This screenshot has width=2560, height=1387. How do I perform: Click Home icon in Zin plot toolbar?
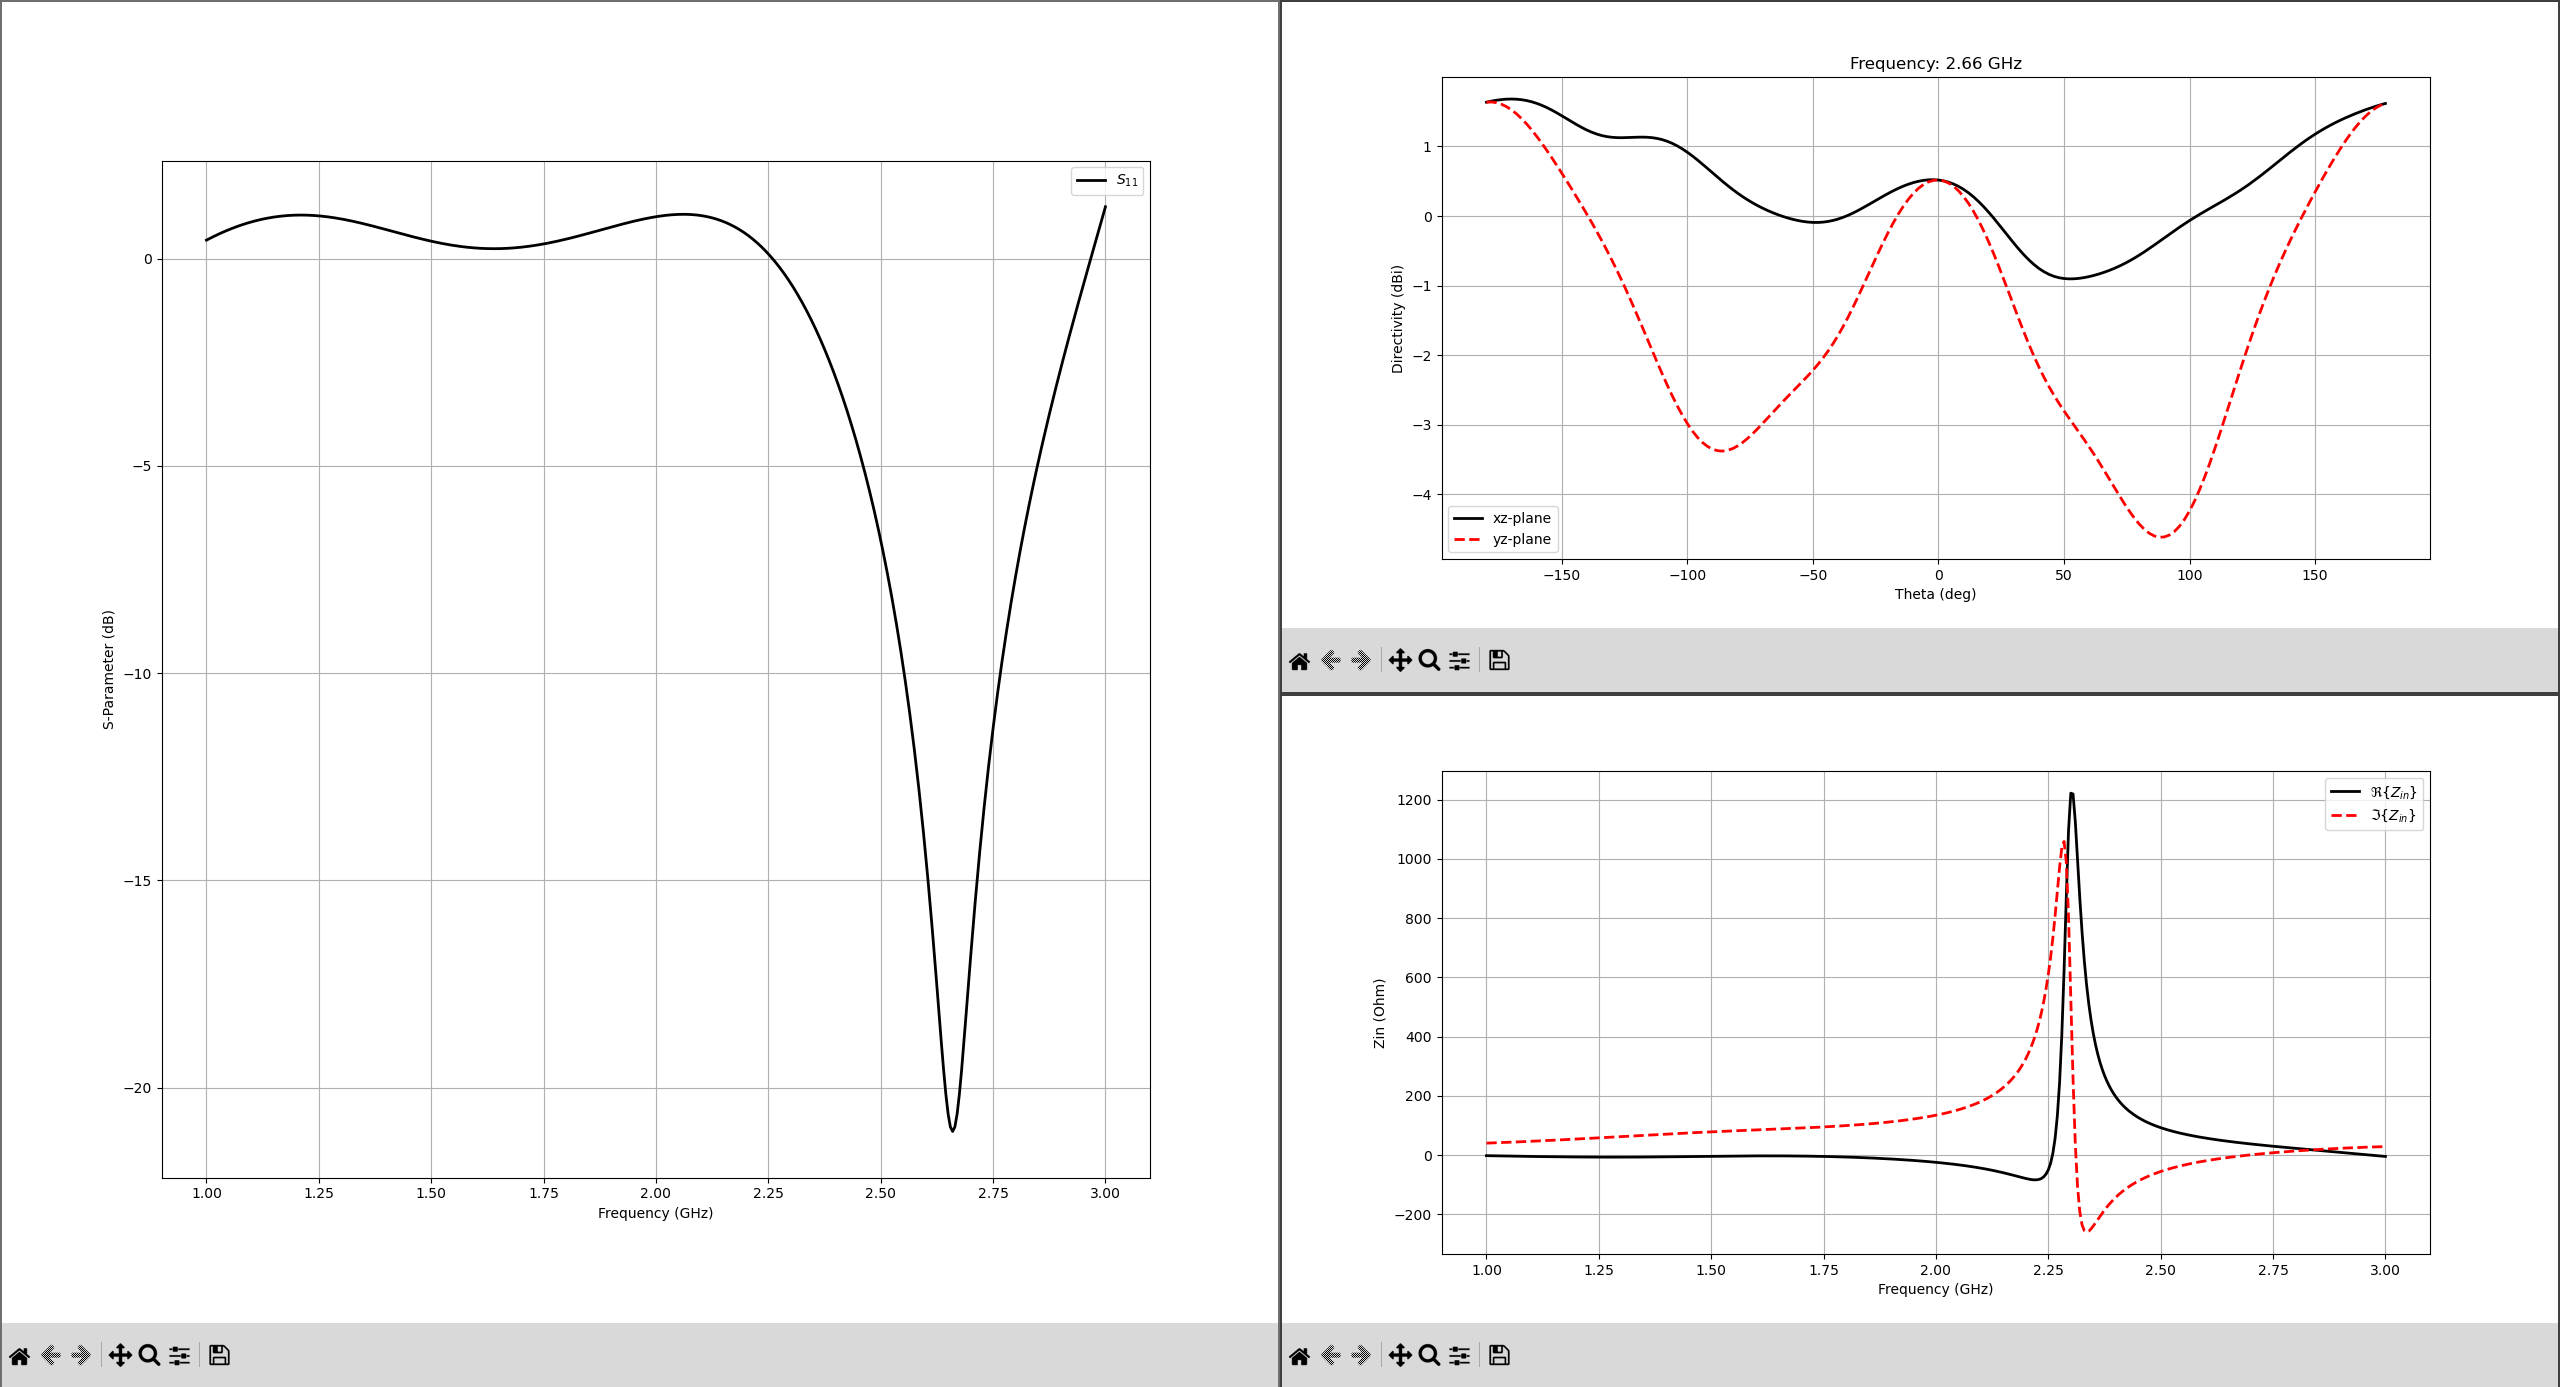(1299, 1356)
